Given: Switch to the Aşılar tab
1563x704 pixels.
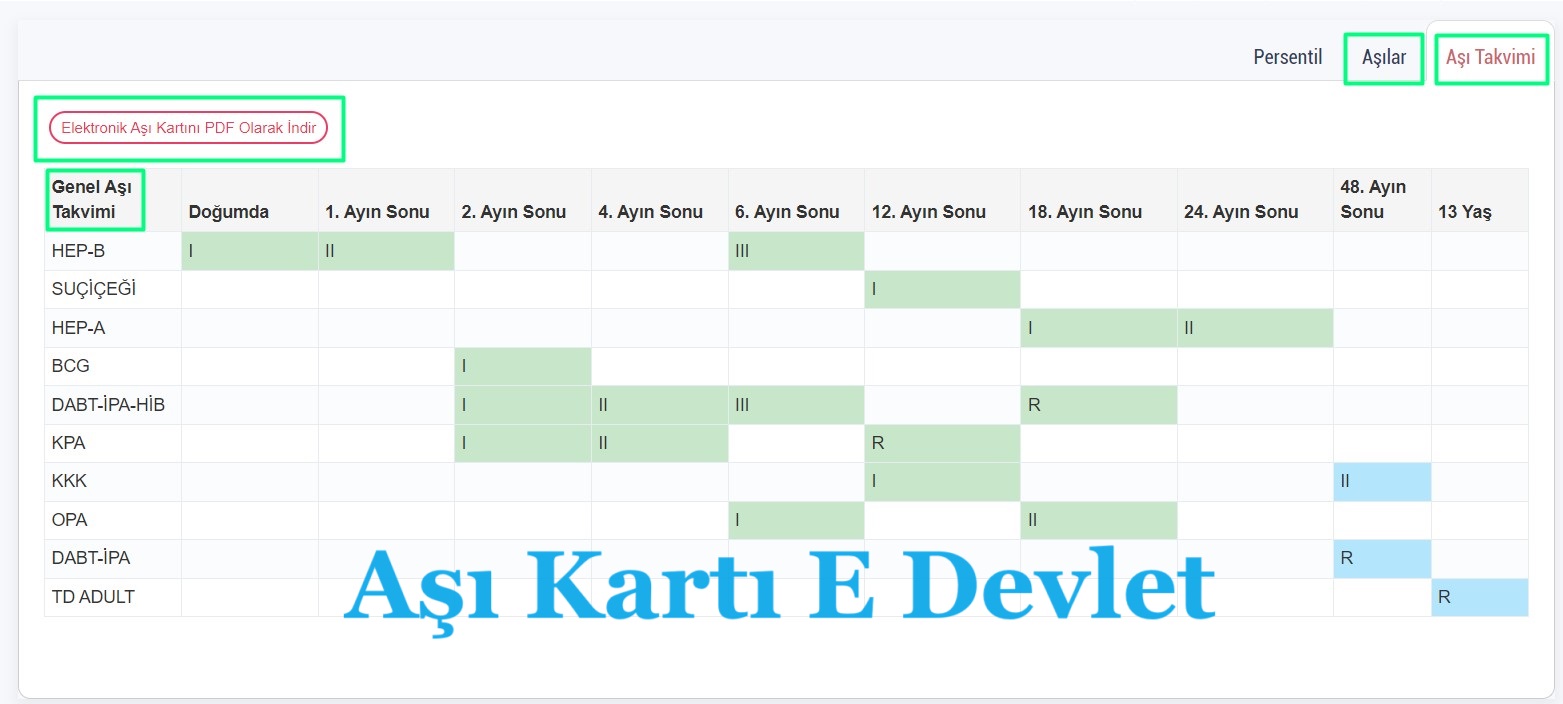Looking at the screenshot, I should click(x=1384, y=57).
